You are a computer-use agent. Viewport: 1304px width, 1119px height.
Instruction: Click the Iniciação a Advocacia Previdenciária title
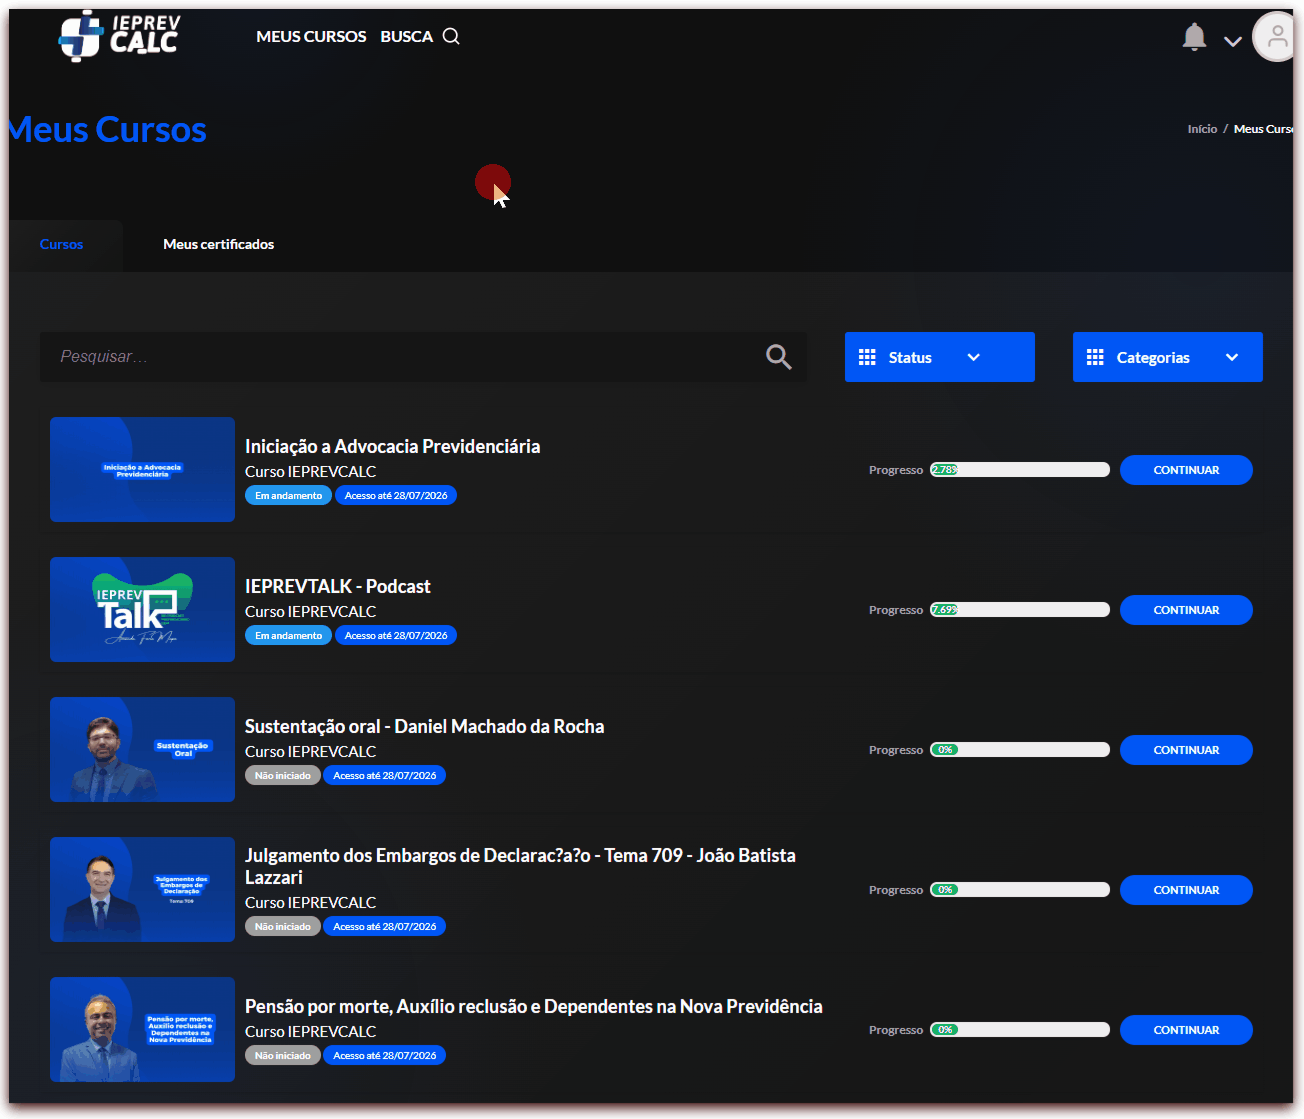tap(392, 446)
